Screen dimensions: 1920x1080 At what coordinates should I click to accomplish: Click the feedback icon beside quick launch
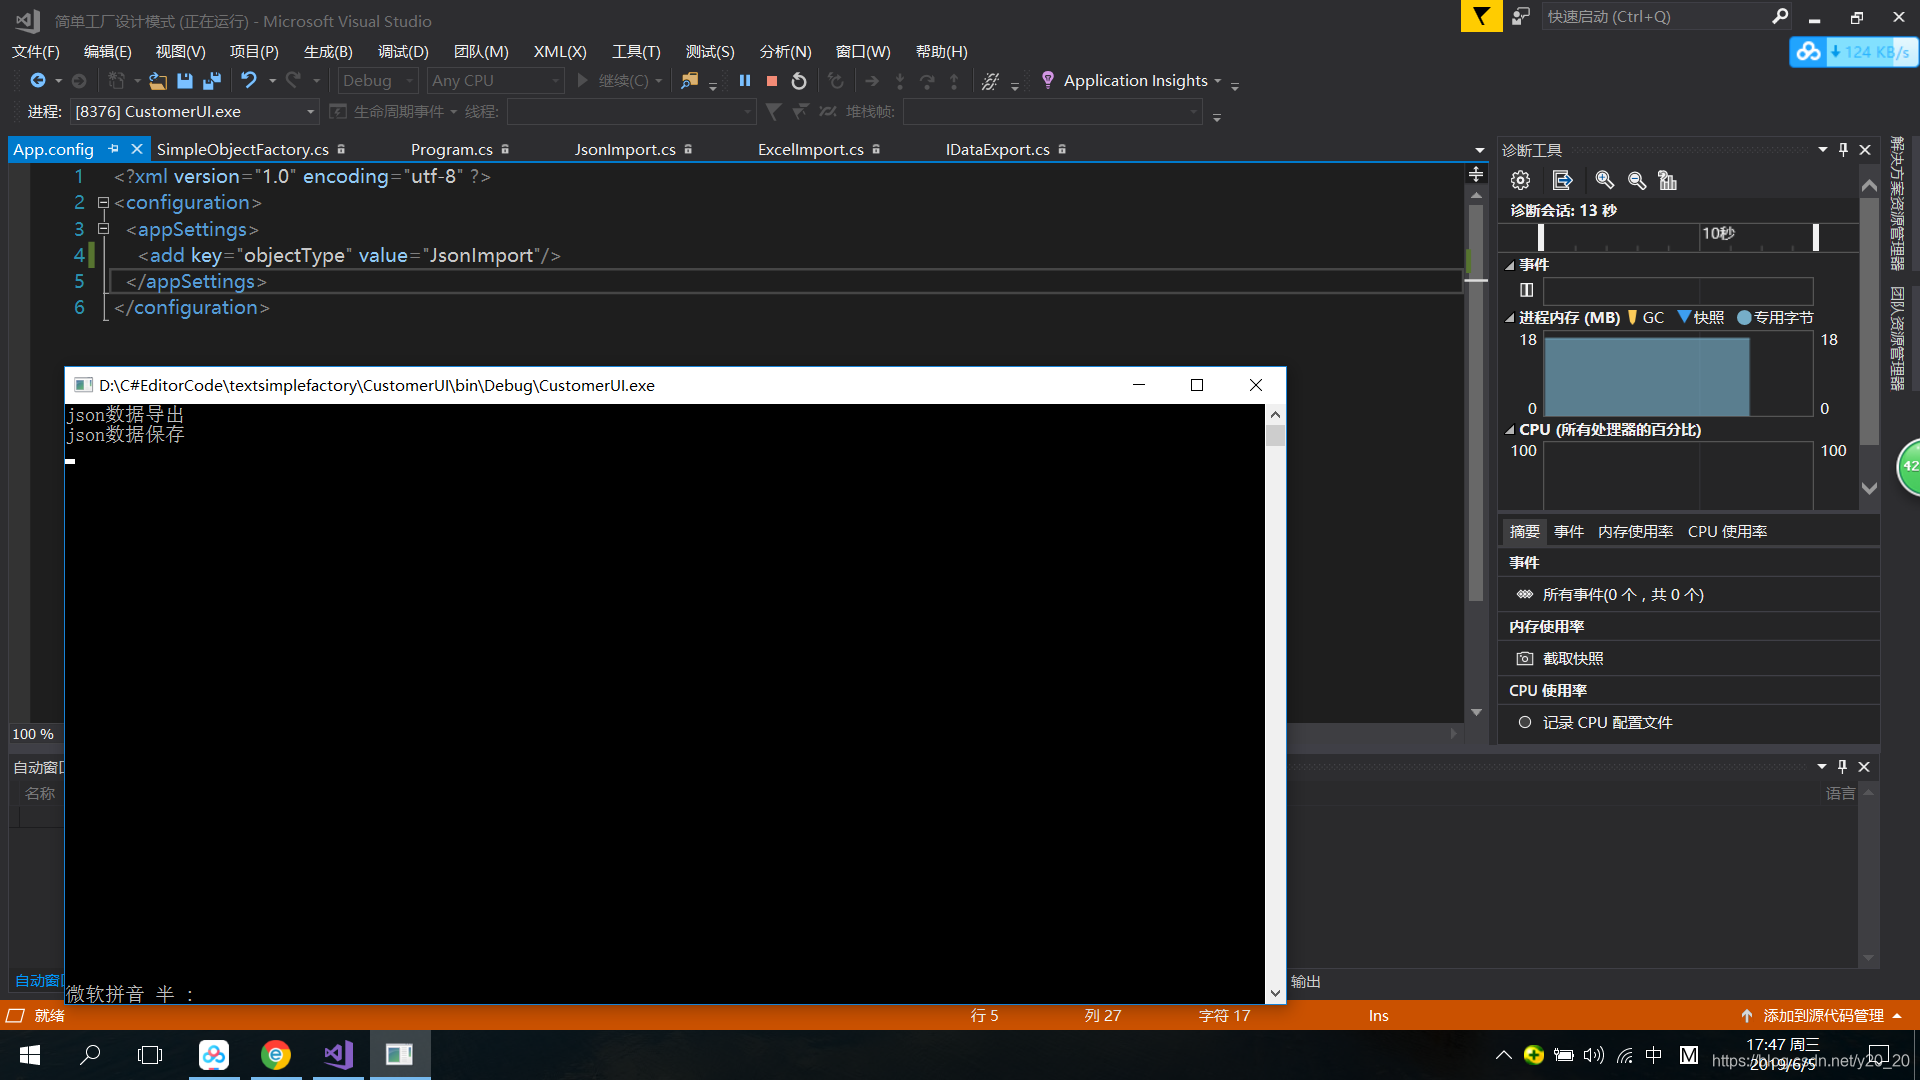[x=1521, y=16]
